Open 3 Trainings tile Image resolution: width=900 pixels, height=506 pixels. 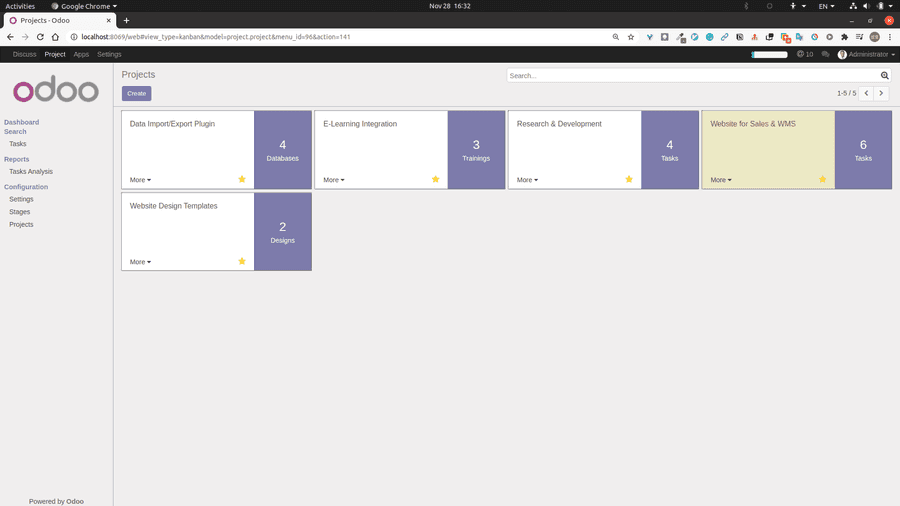(x=476, y=150)
